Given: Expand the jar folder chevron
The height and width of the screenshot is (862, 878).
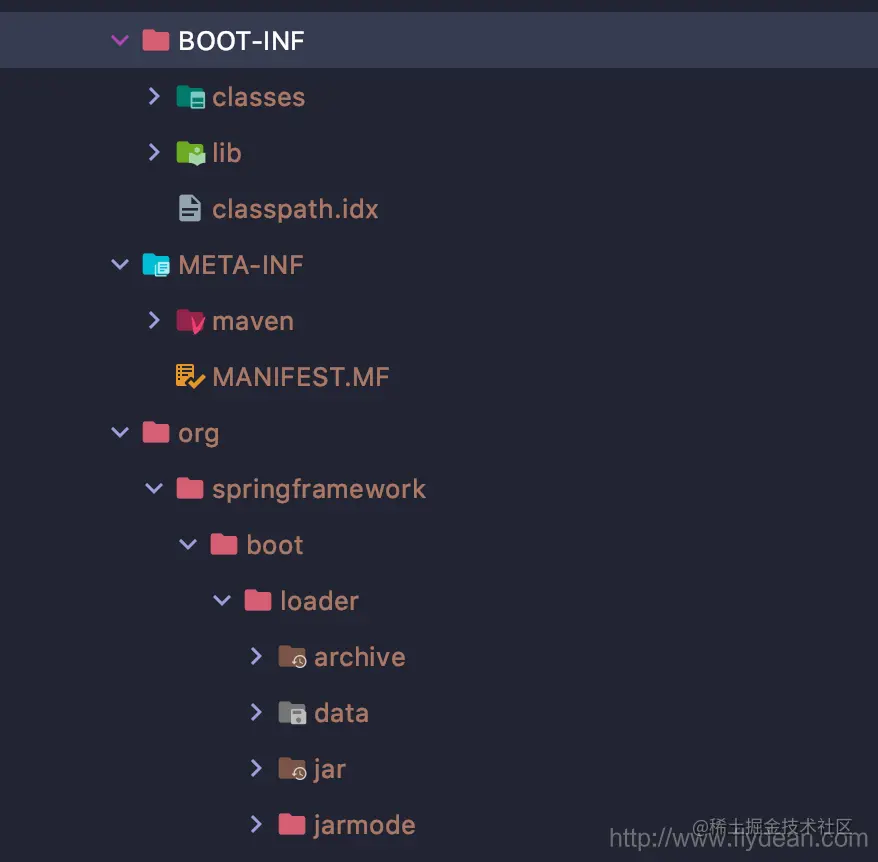Looking at the screenshot, I should (256, 768).
